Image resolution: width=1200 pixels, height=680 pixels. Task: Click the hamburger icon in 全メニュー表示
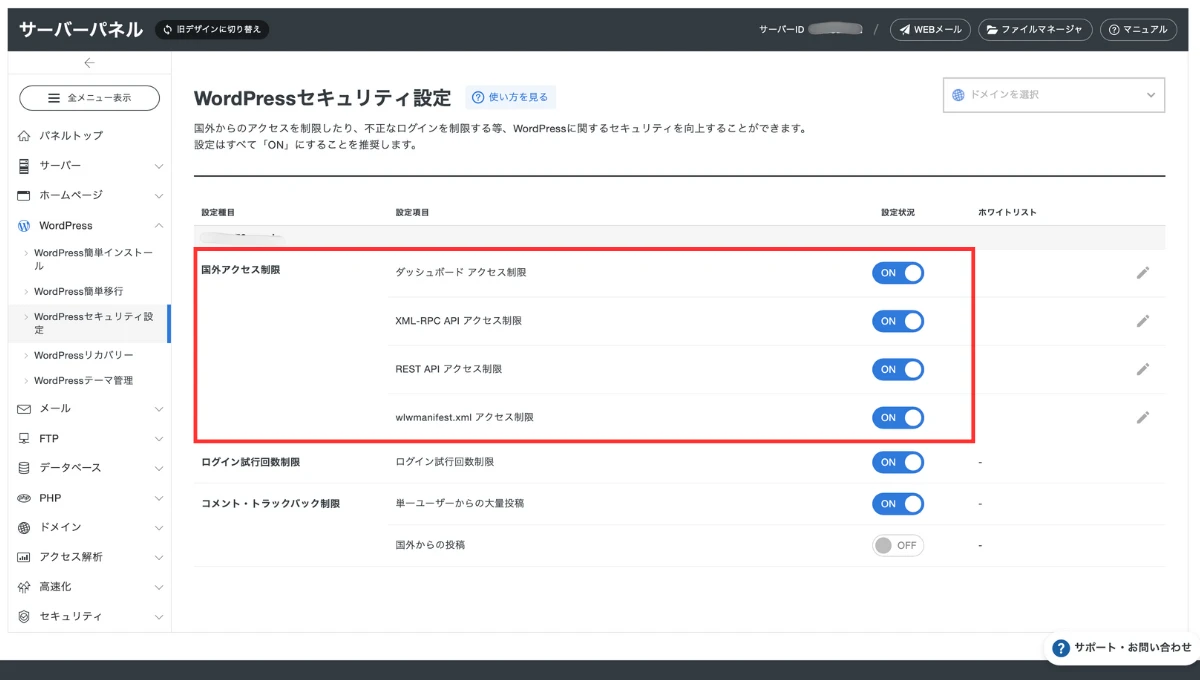tap(55, 98)
